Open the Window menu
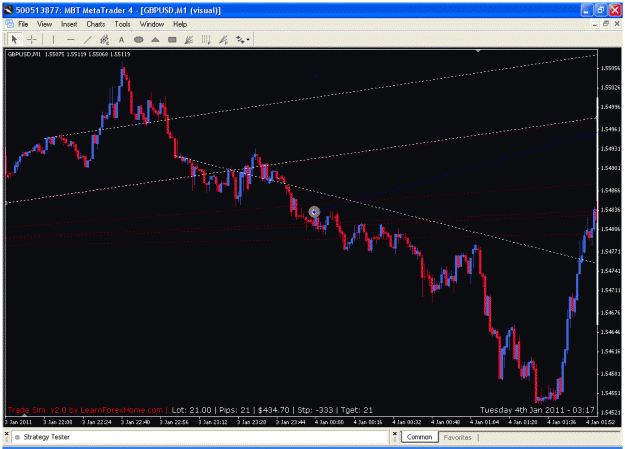This screenshot has height=449, width=625. point(152,24)
